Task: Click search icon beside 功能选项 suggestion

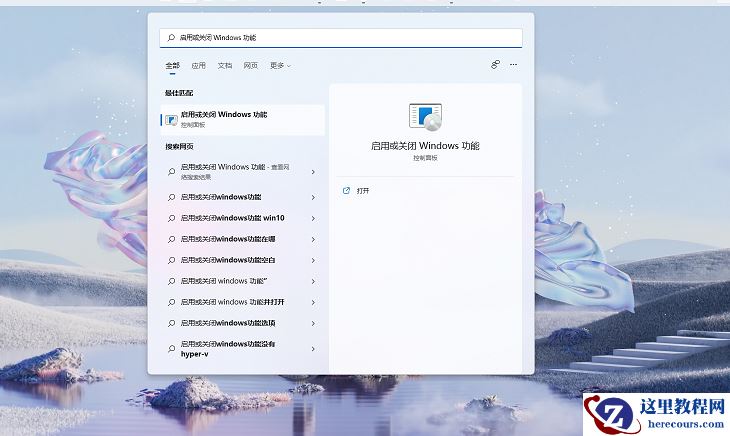Action: click(171, 323)
